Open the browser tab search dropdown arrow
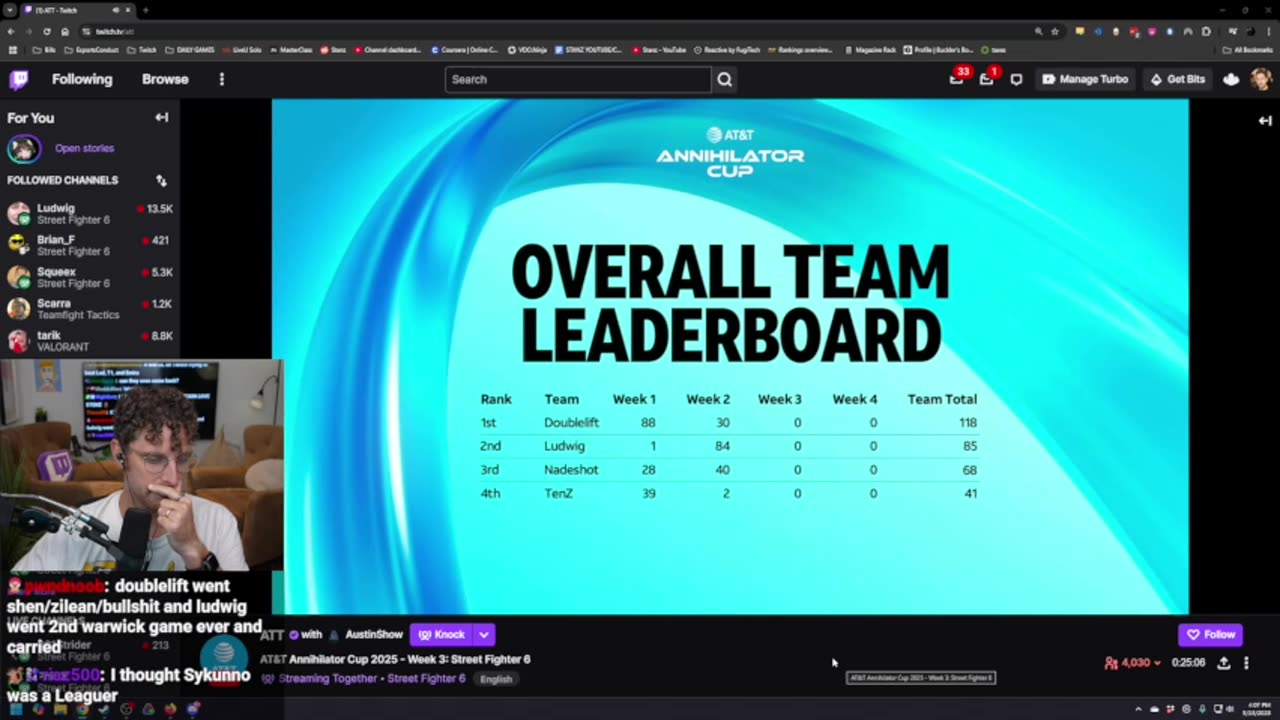The image size is (1280, 720). point(8,10)
